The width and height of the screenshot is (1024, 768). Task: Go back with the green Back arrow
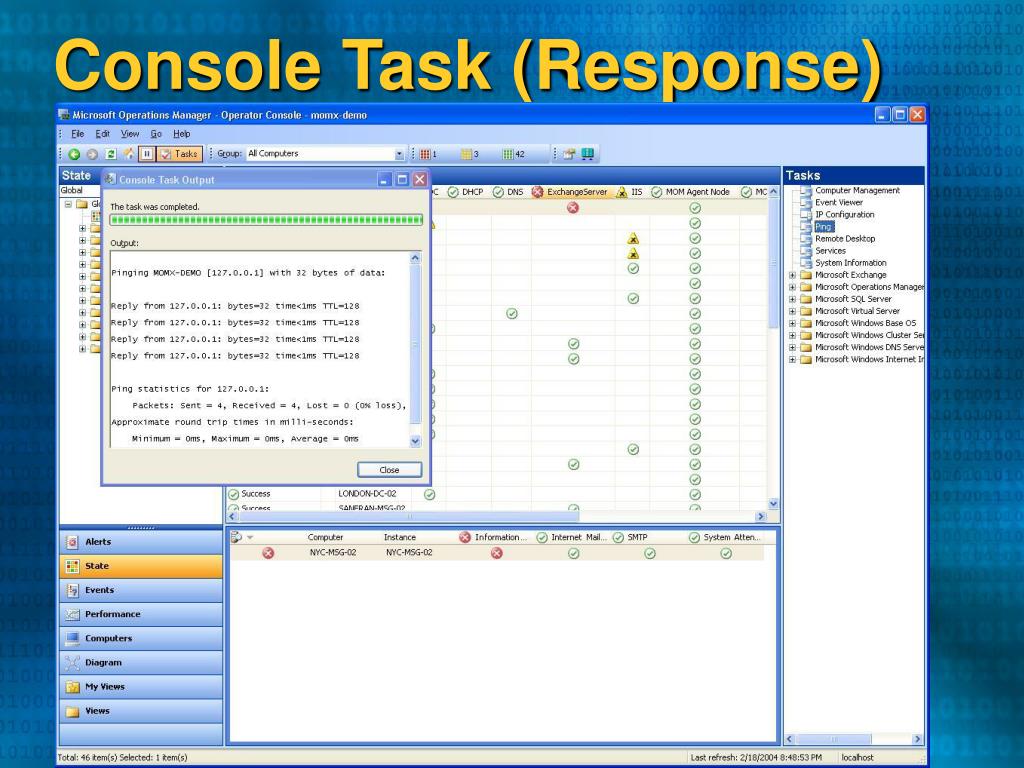(74, 154)
